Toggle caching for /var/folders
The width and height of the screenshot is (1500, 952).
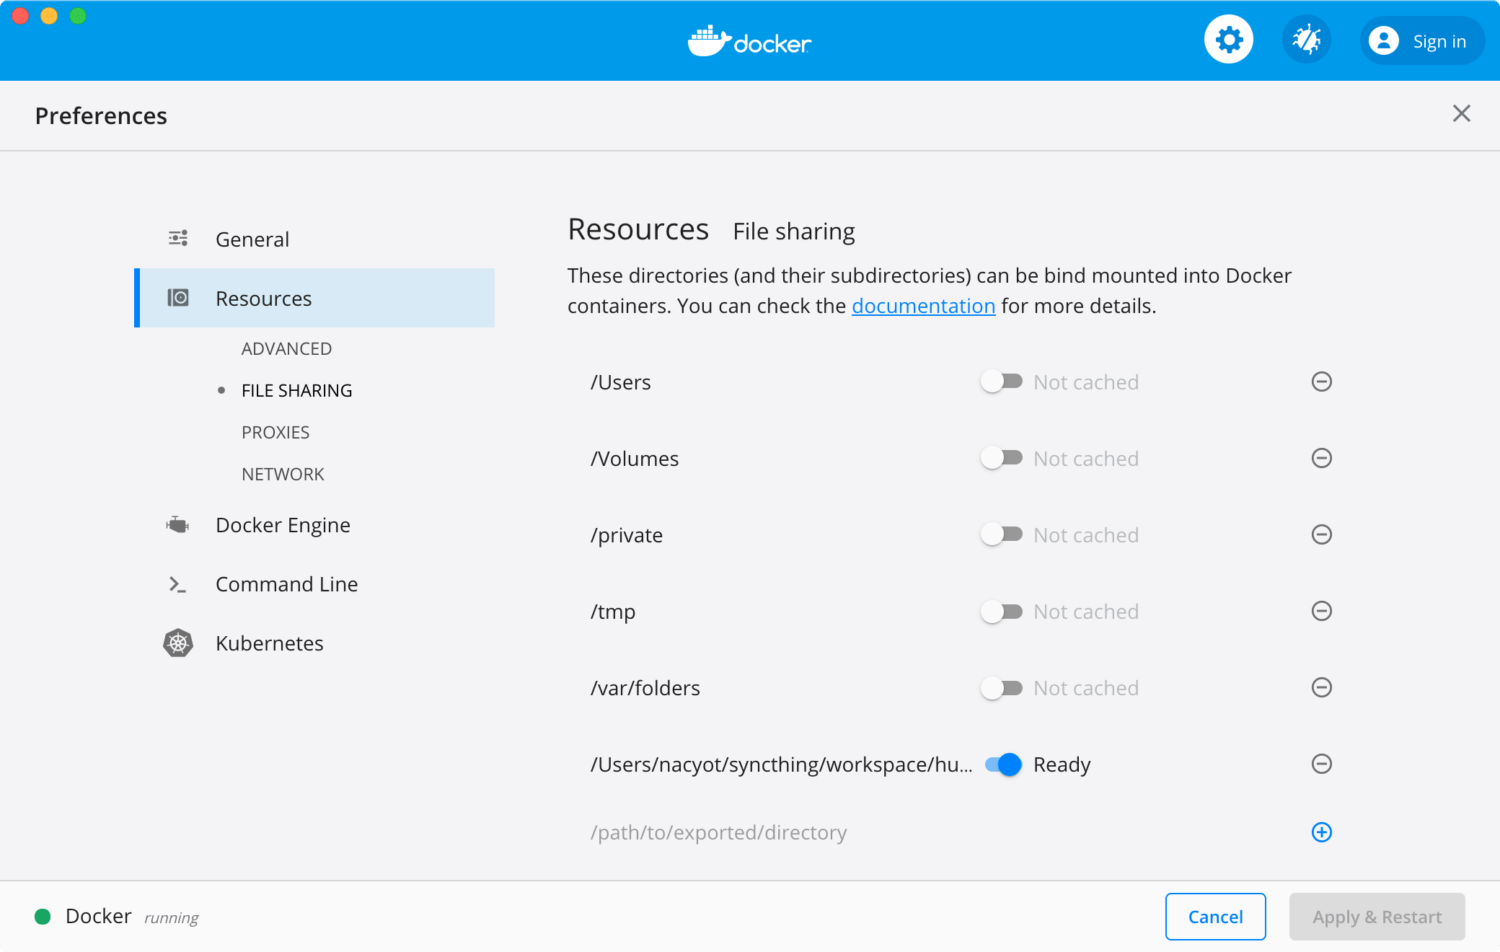pos(1001,688)
